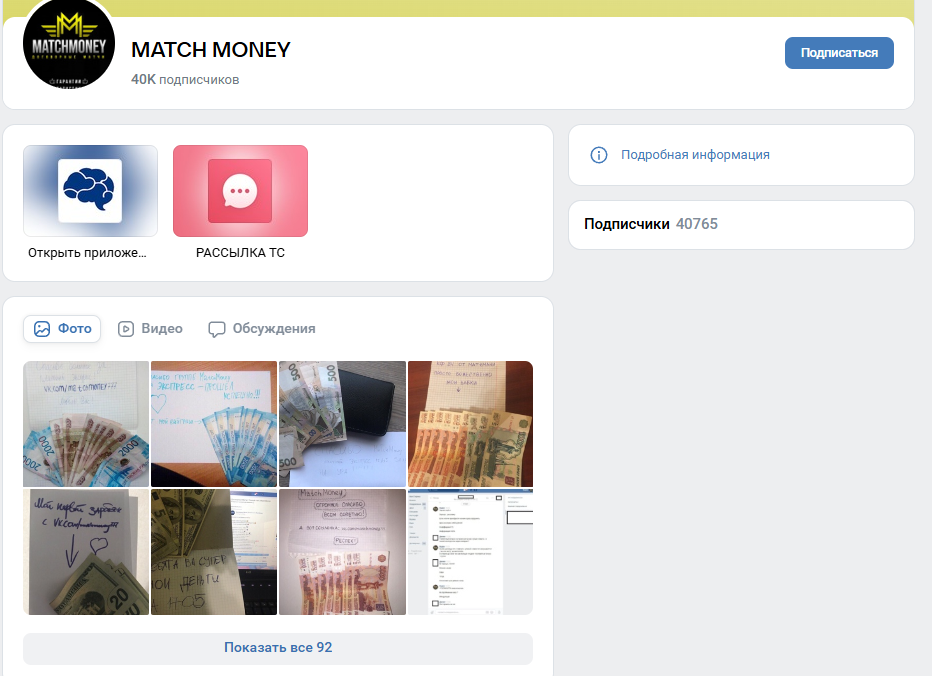Subscribe with the Подписаться button
This screenshot has height=676, width=932.
click(839, 53)
